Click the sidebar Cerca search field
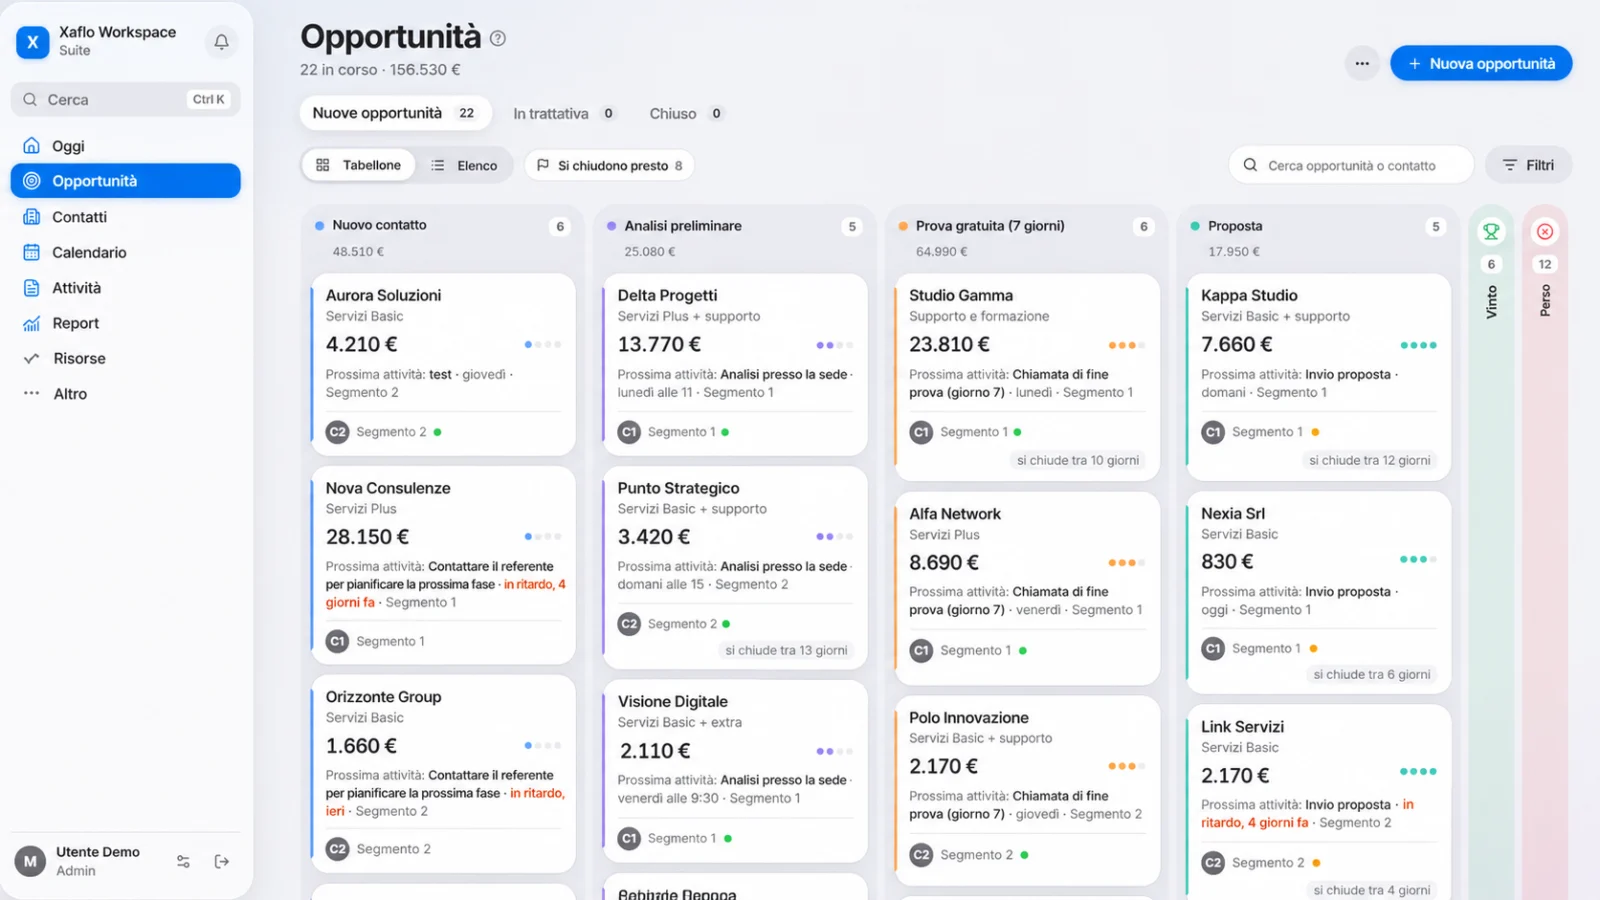 click(x=125, y=99)
